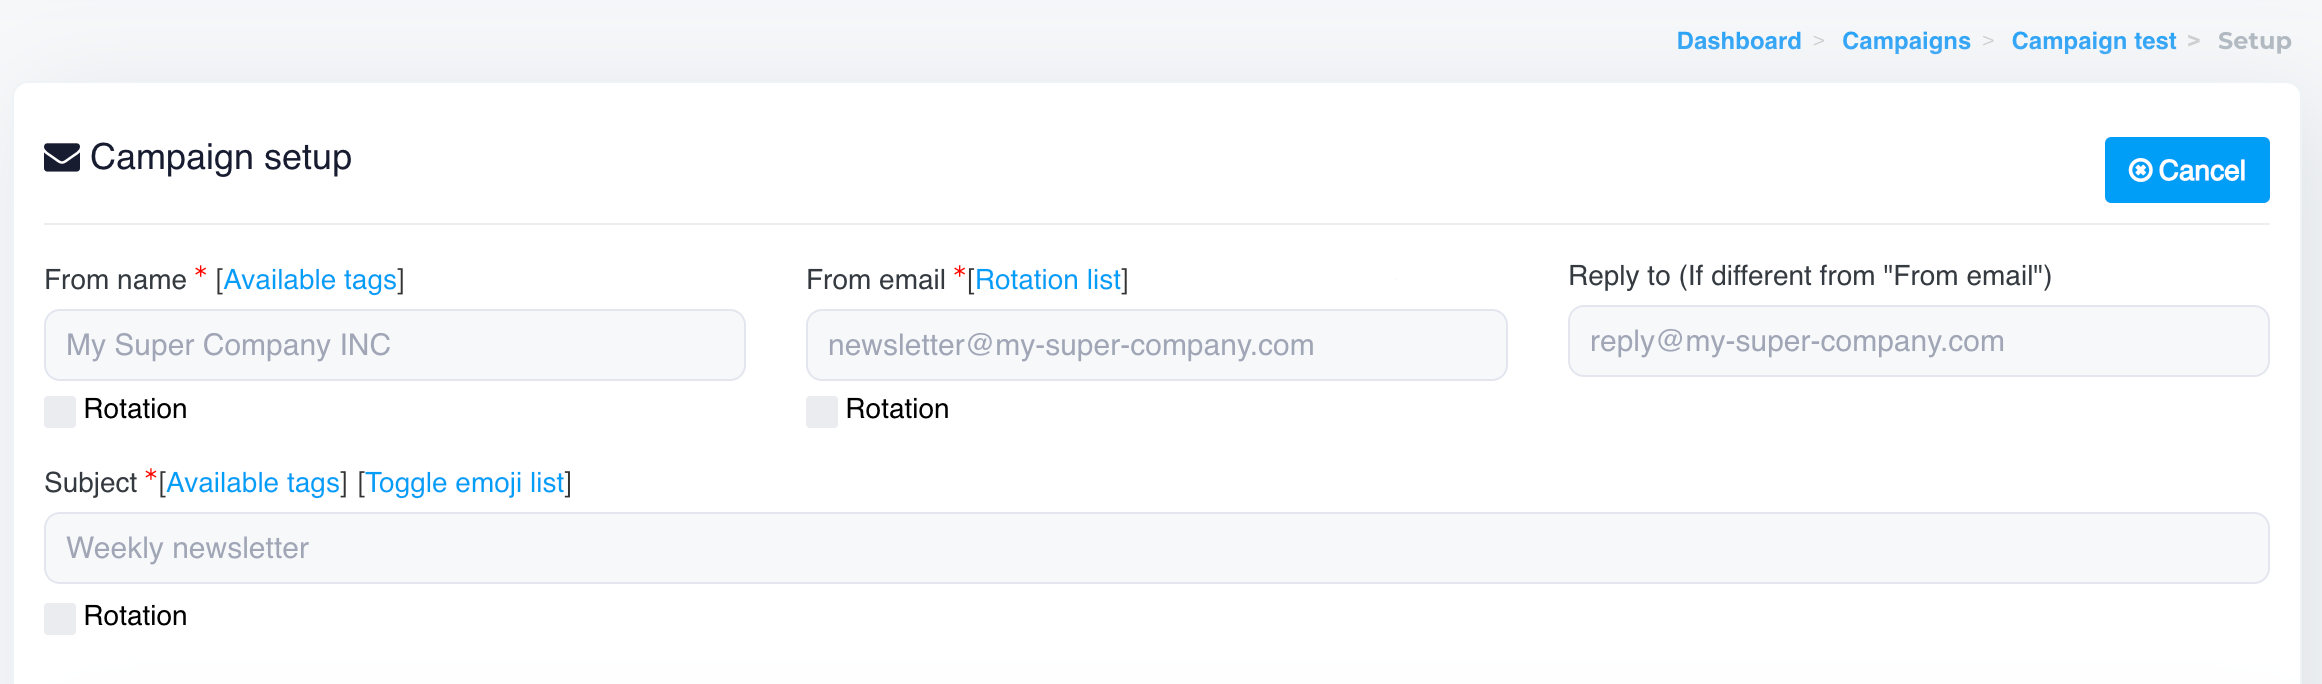Open Available tags link for From name
2322x684 pixels.
point(310,280)
